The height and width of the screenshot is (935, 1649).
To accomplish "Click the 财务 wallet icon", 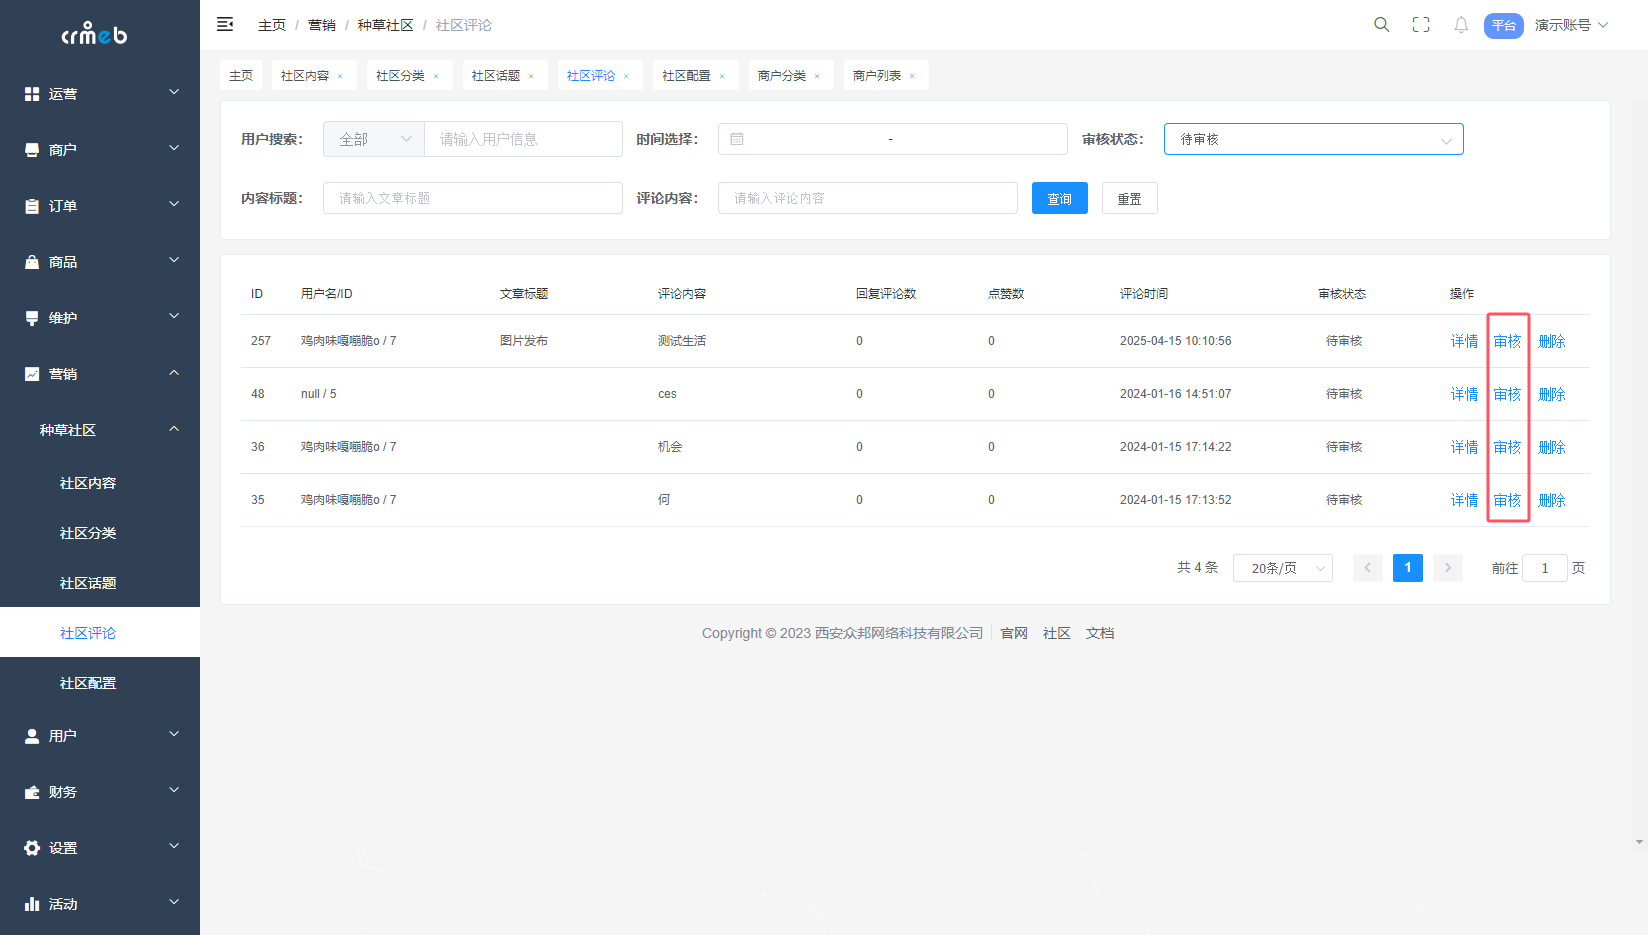I will tap(32, 792).
